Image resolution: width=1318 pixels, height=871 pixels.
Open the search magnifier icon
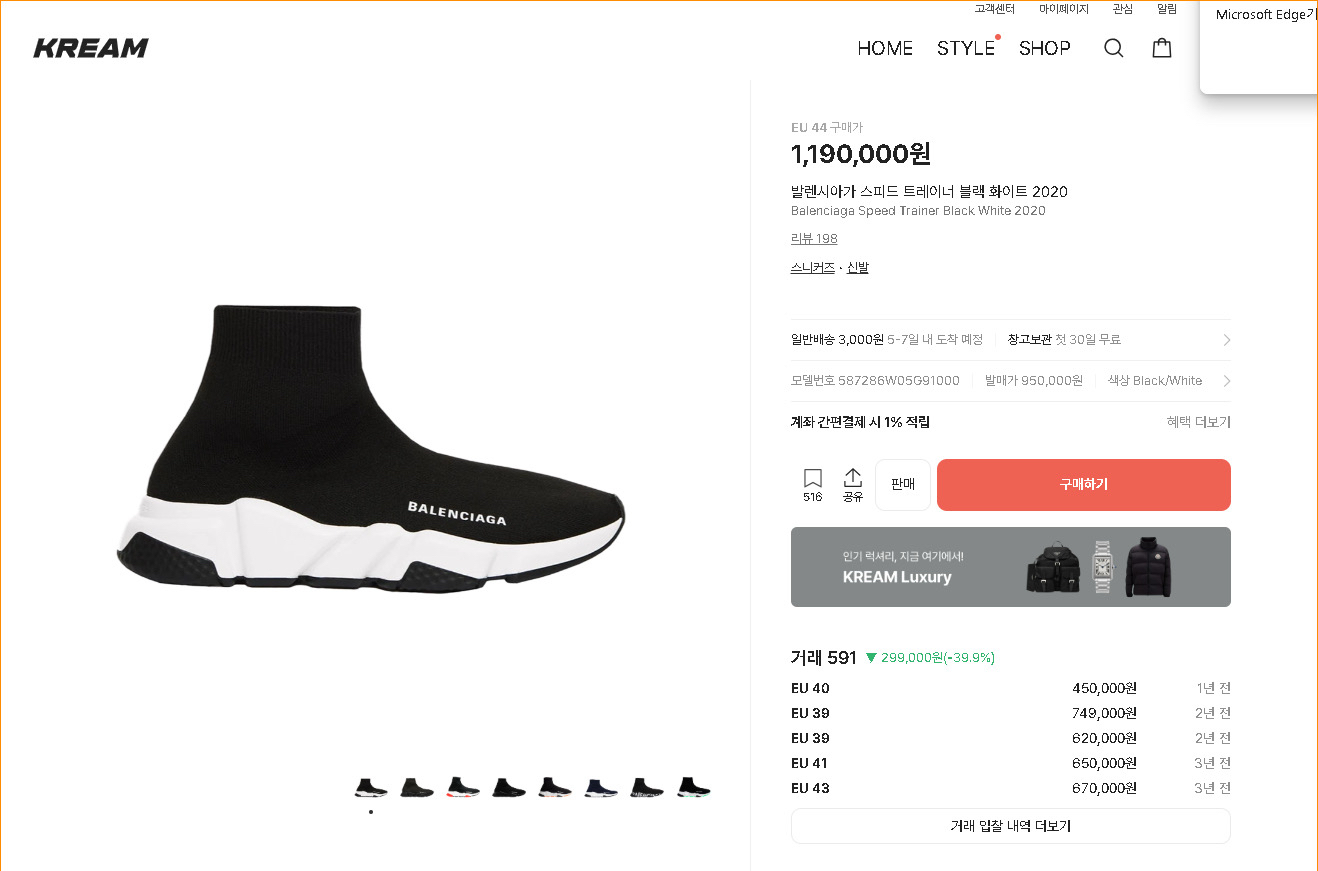click(x=1113, y=48)
